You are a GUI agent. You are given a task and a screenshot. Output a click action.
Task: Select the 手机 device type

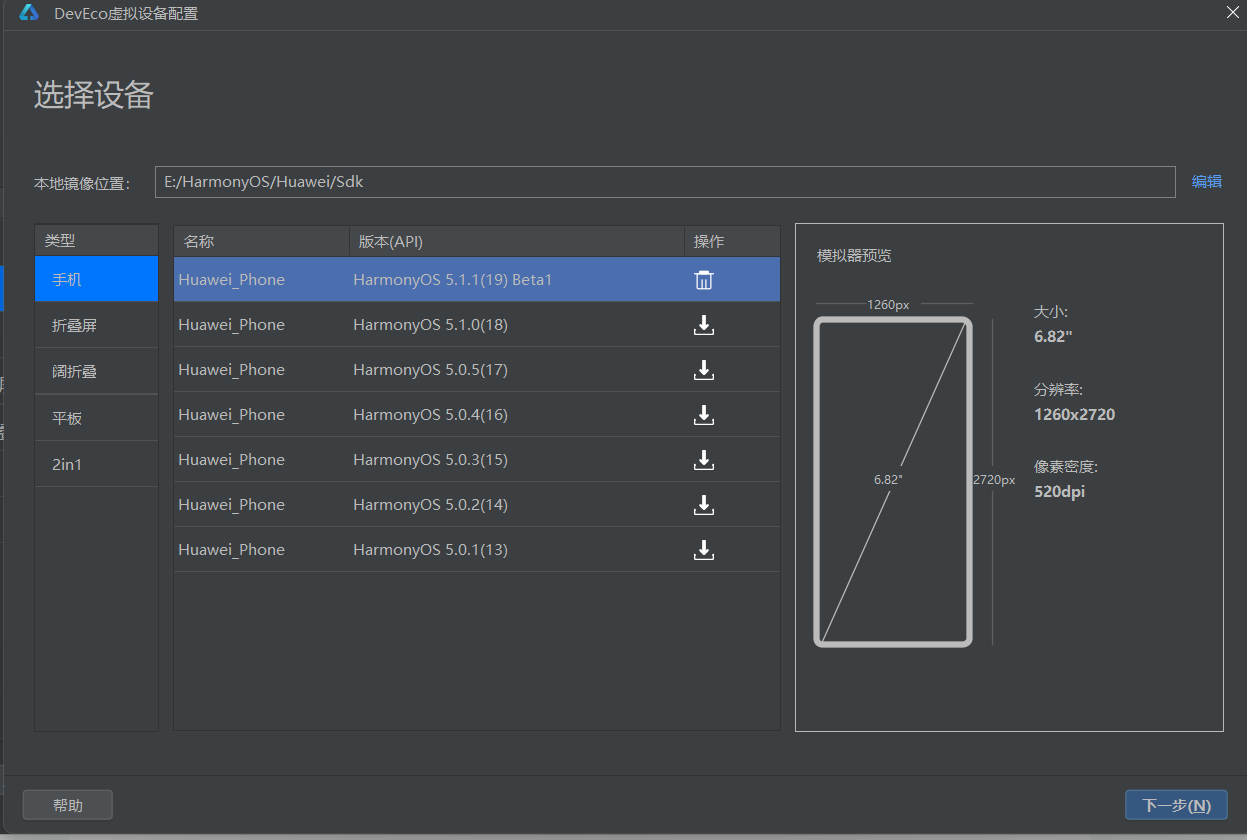(96, 279)
